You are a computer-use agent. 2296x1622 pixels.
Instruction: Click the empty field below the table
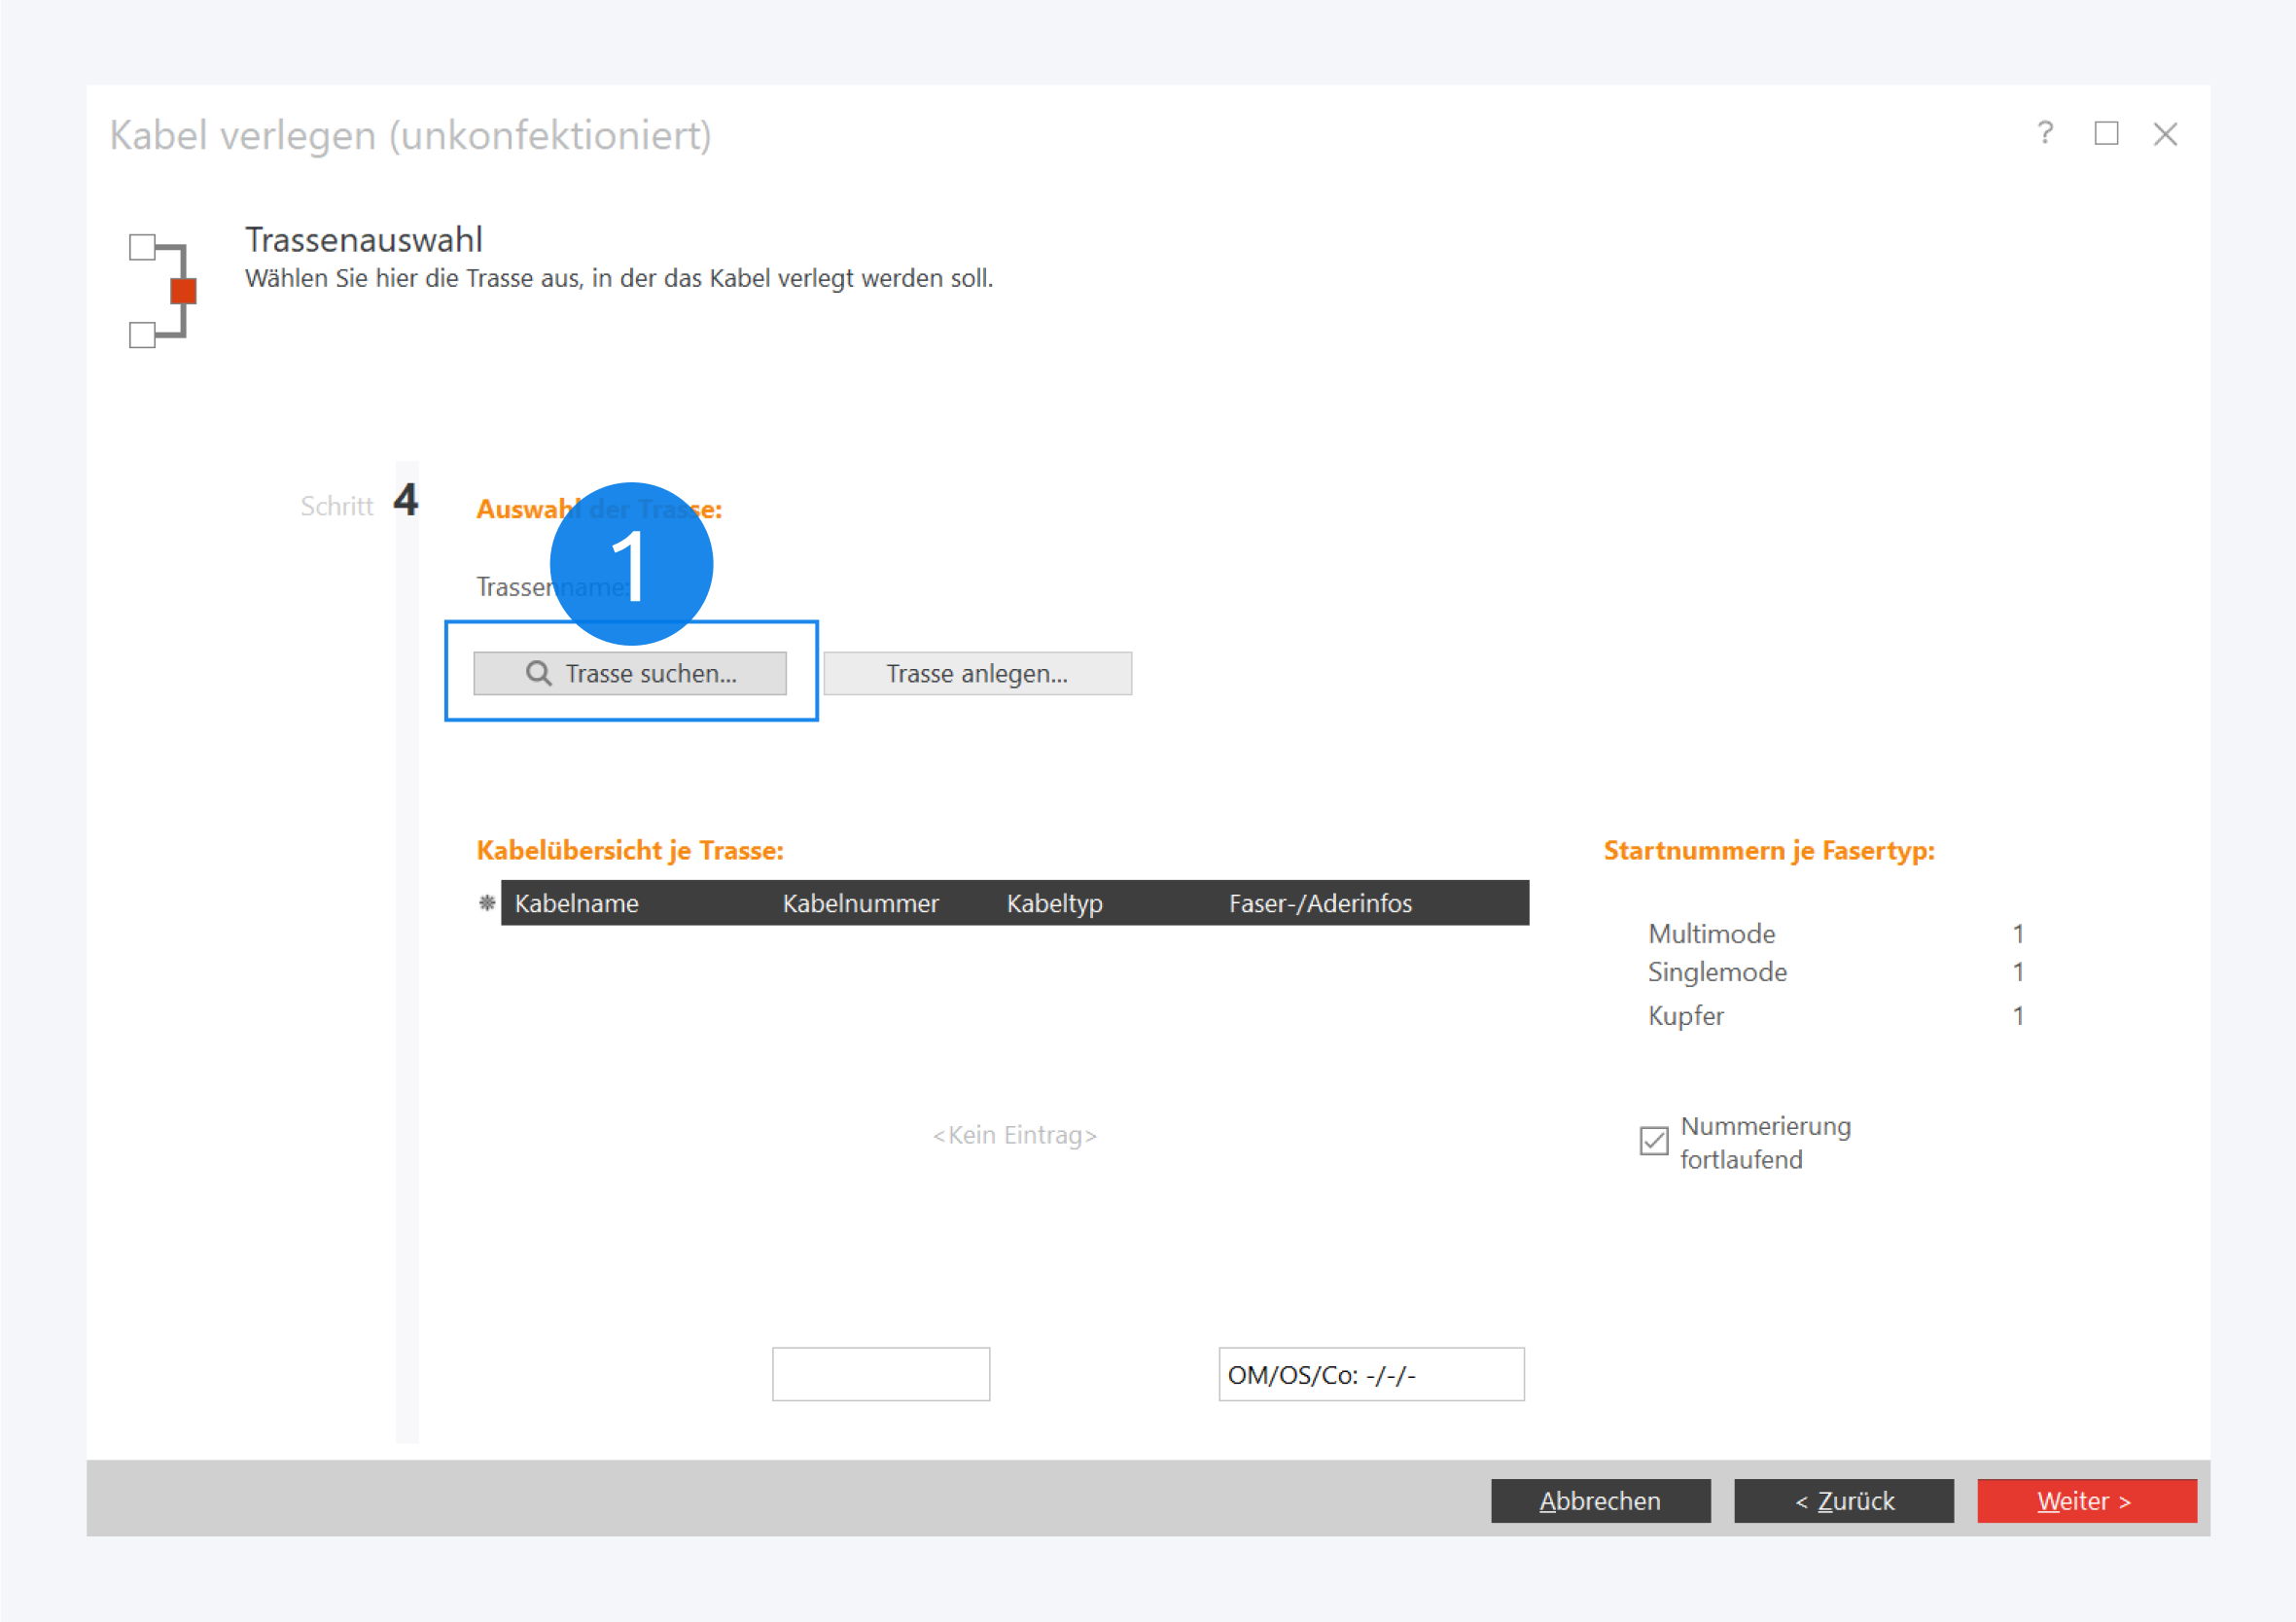[x=880, y=1374]
